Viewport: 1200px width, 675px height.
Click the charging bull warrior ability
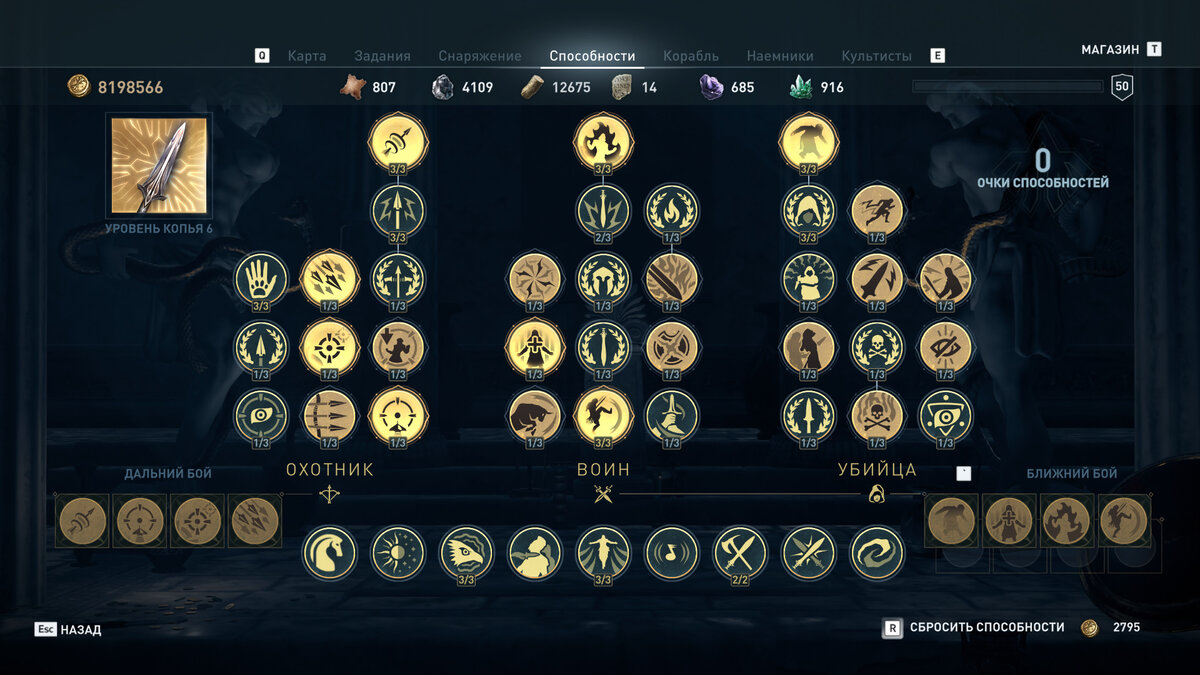point(535,416)
